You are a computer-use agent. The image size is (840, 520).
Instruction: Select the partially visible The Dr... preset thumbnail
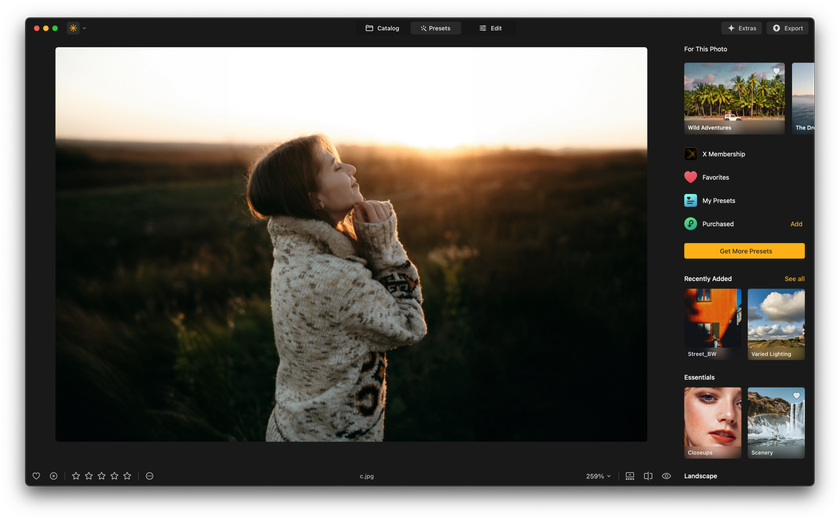[803, 98]
